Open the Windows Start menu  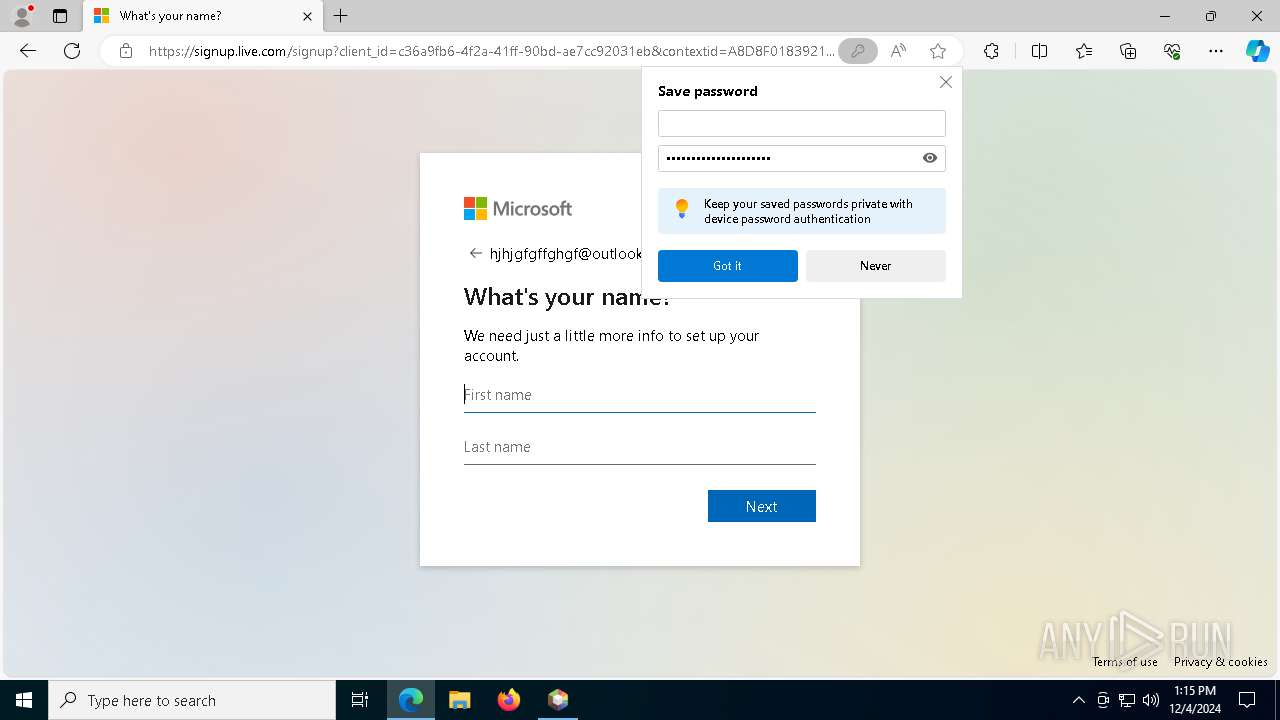(x=24, y=700)
